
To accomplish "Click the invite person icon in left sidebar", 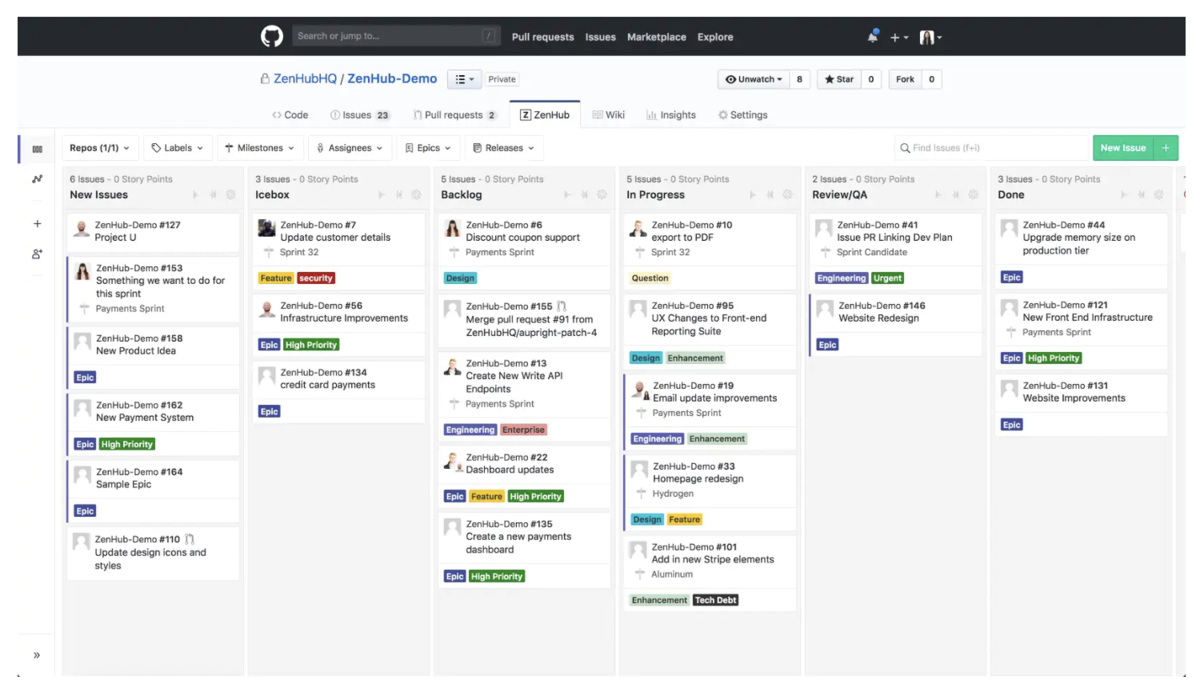I will pyautogui.click(x=37, y=254).
